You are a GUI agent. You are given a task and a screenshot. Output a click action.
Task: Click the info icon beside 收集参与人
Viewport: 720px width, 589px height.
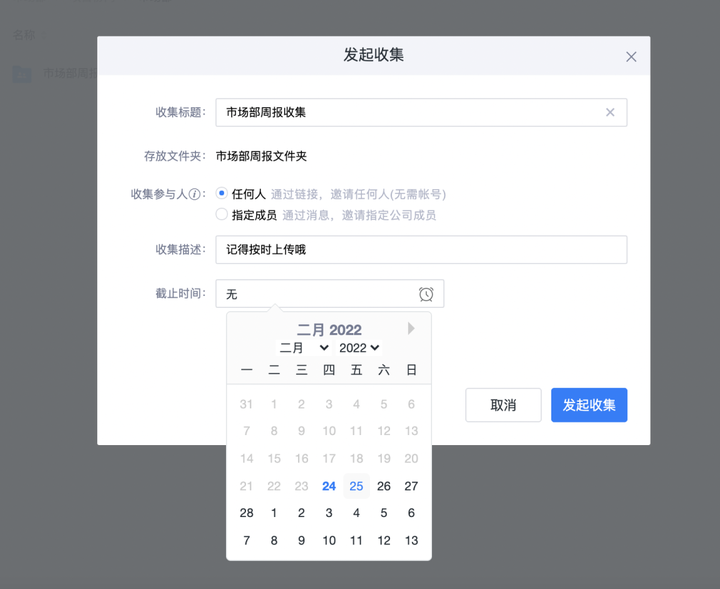[x=195, y=194]
